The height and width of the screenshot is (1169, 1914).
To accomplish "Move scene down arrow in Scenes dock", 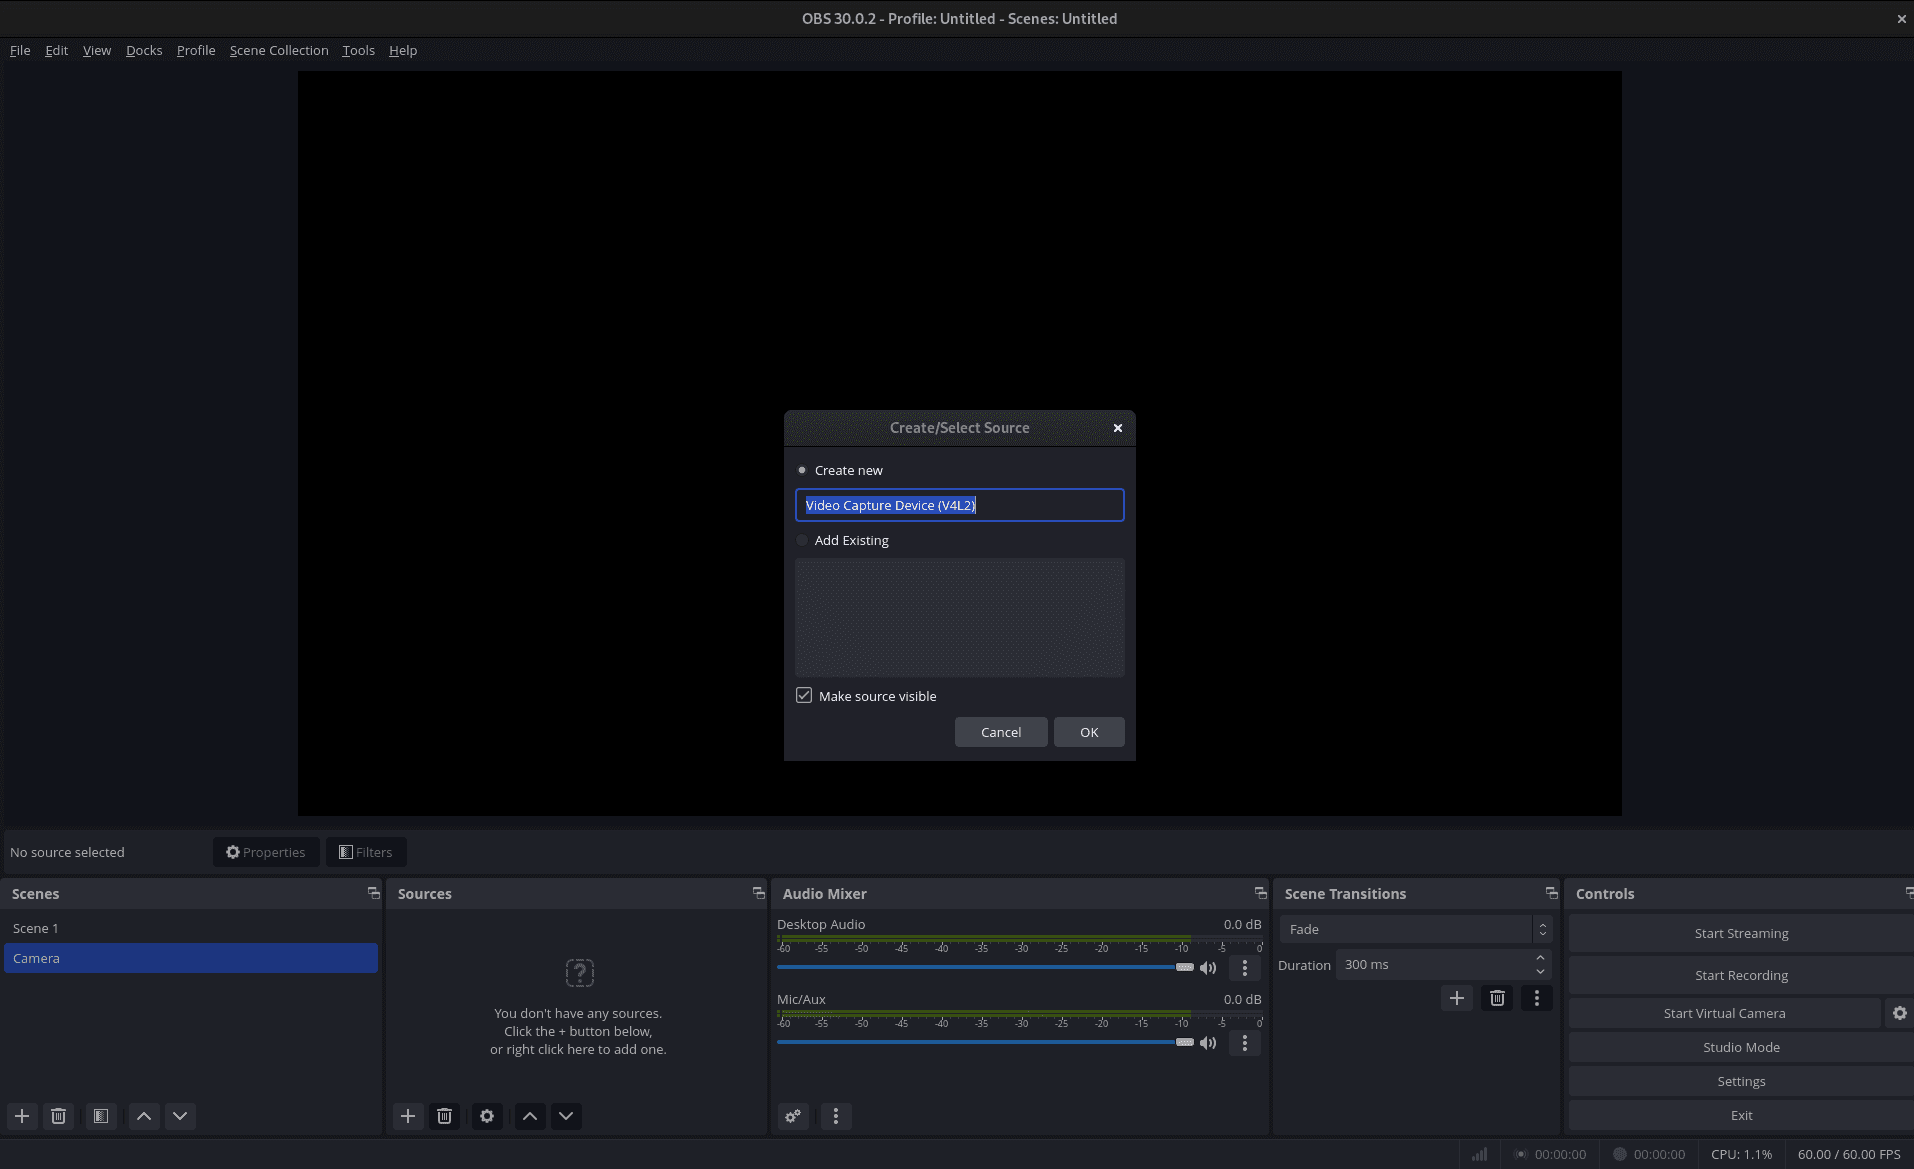I will [180, 1116].
